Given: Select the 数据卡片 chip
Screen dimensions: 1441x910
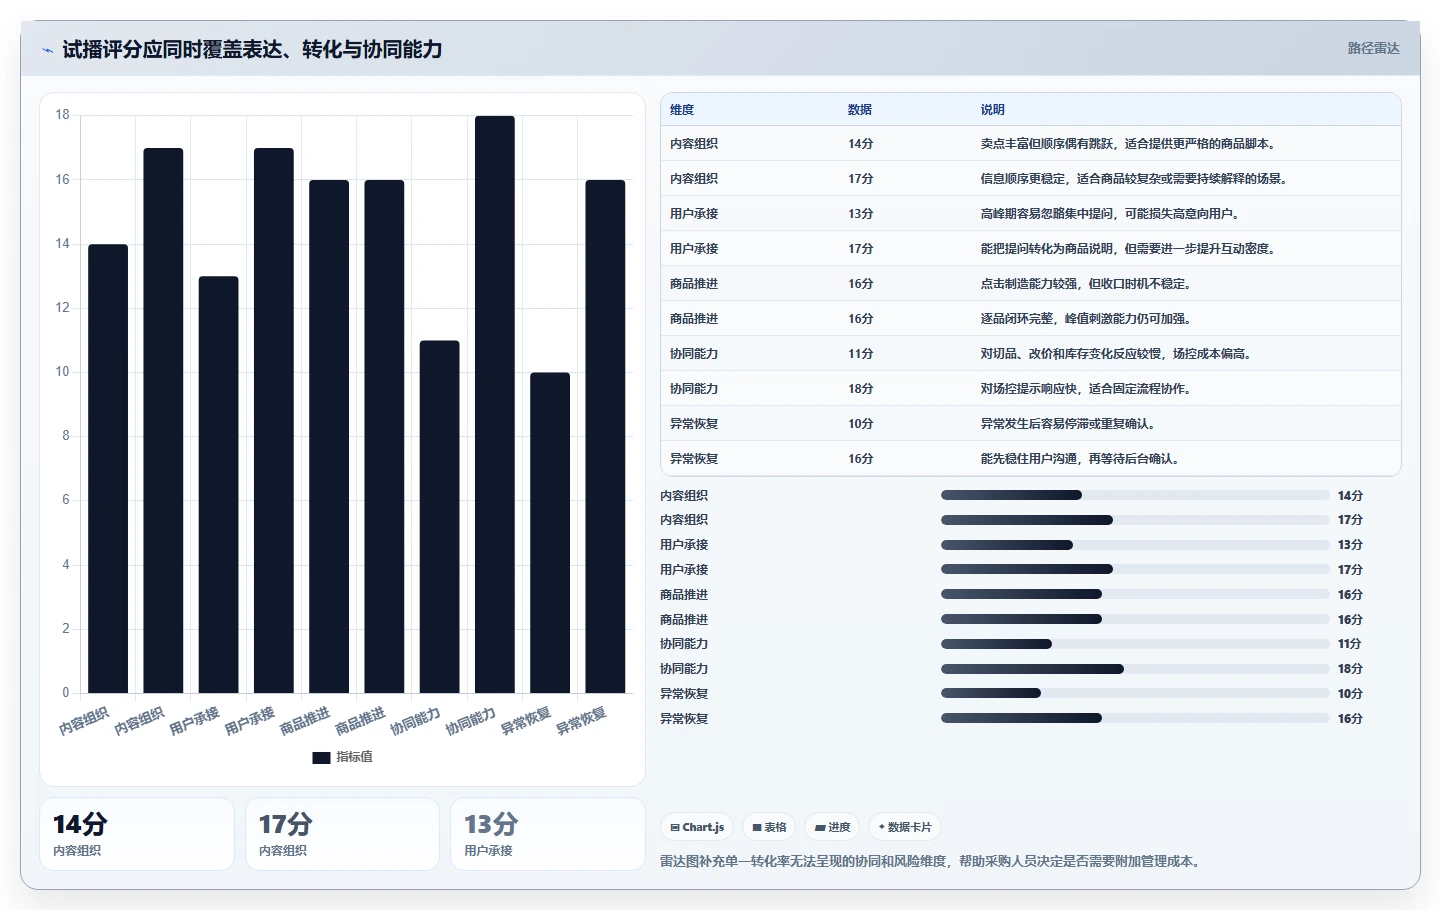Looking at the screenshot, I should tap(905, 827).
